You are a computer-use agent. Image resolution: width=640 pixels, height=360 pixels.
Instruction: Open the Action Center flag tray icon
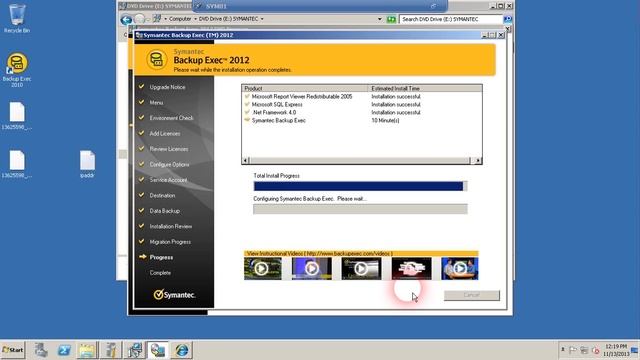point(573,350)
